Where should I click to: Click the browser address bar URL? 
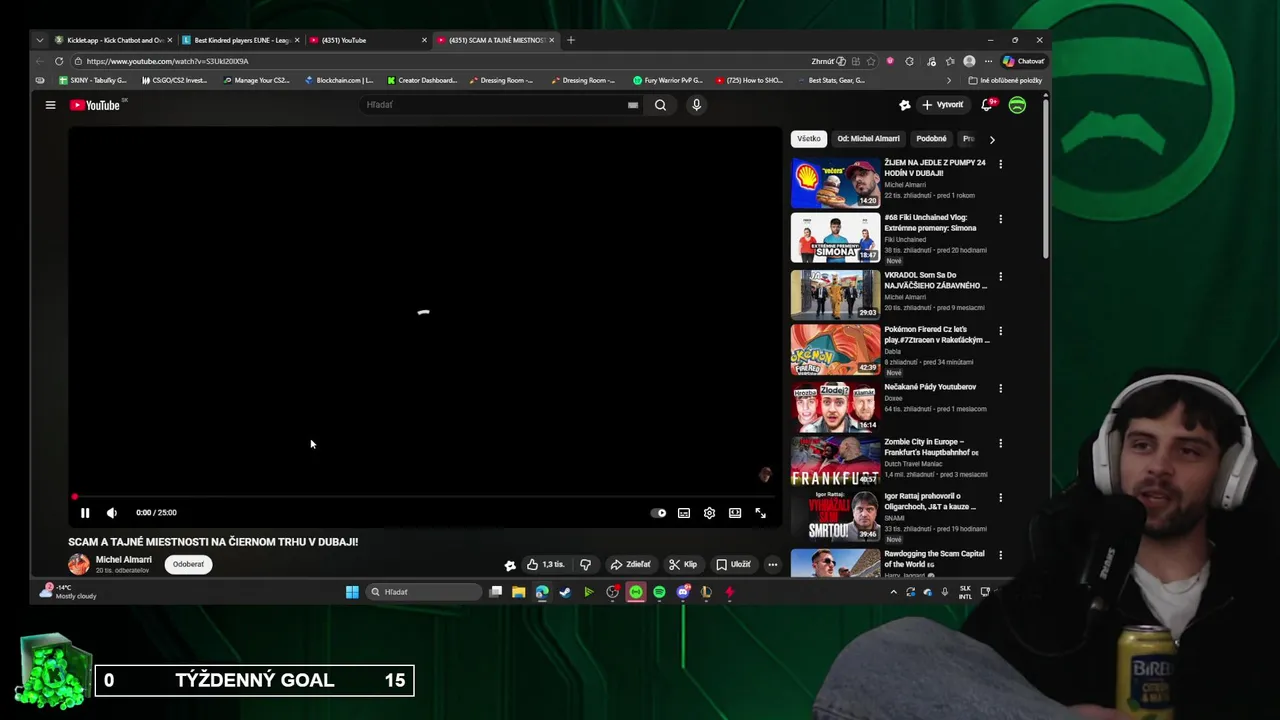coord(168,61)
